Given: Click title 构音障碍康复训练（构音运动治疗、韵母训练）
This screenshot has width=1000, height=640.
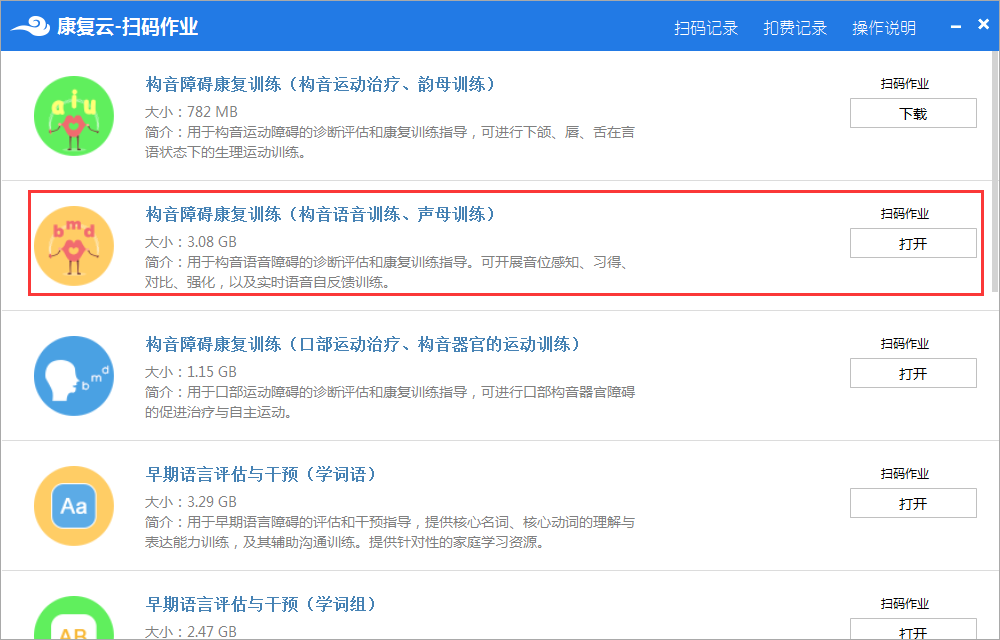Looking at the screenshot, I should click(320, 84).
